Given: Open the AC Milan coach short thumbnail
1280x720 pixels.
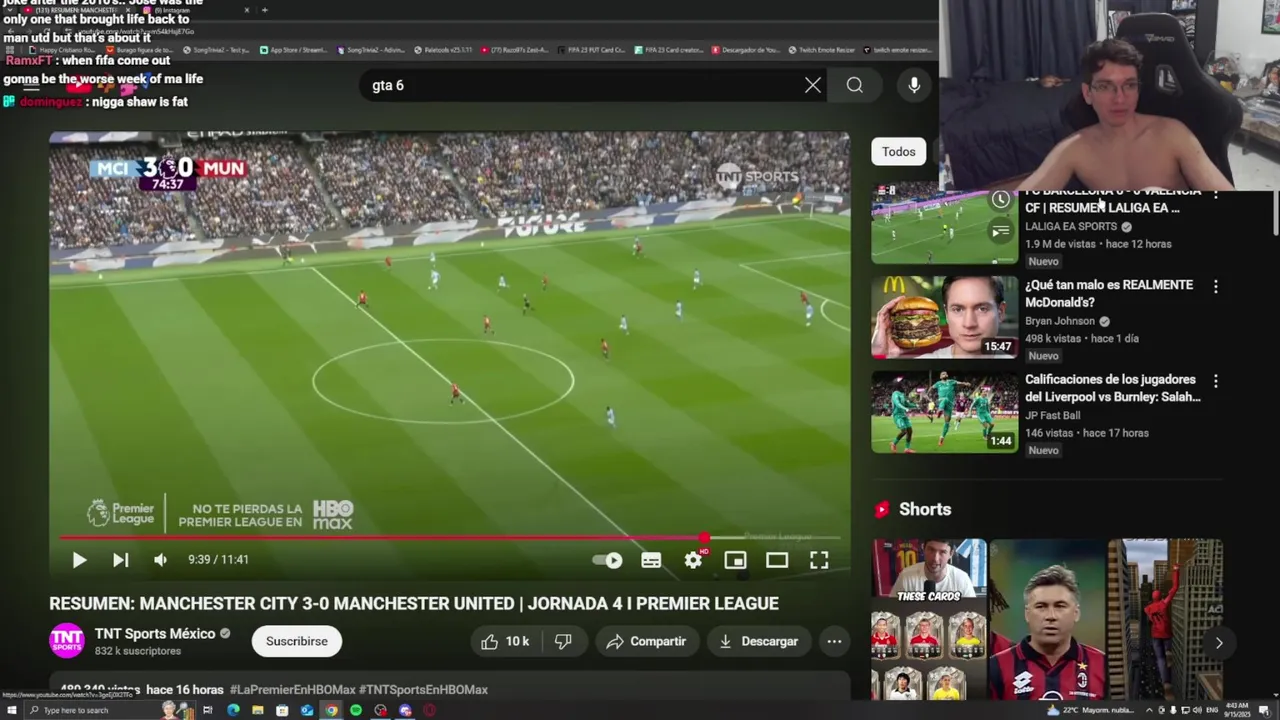Looking at the screenshot, I should pyautogui.click(x=1047, y=620).
